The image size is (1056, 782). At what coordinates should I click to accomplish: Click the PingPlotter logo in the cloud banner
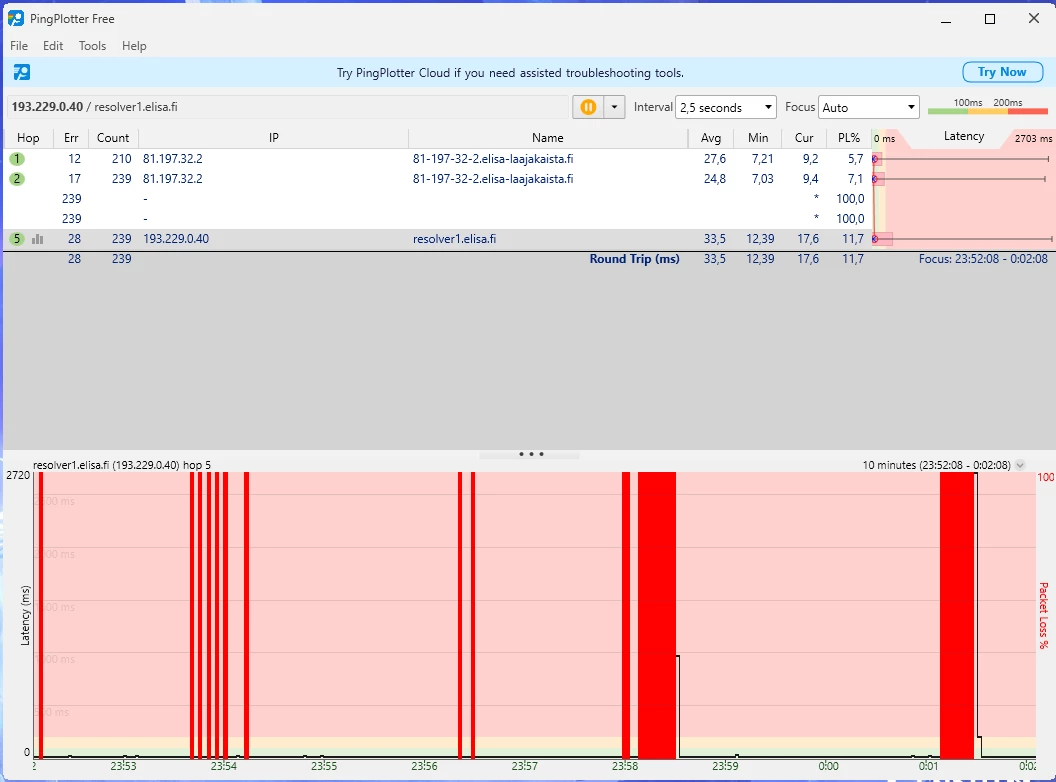[x=22, y=72]
